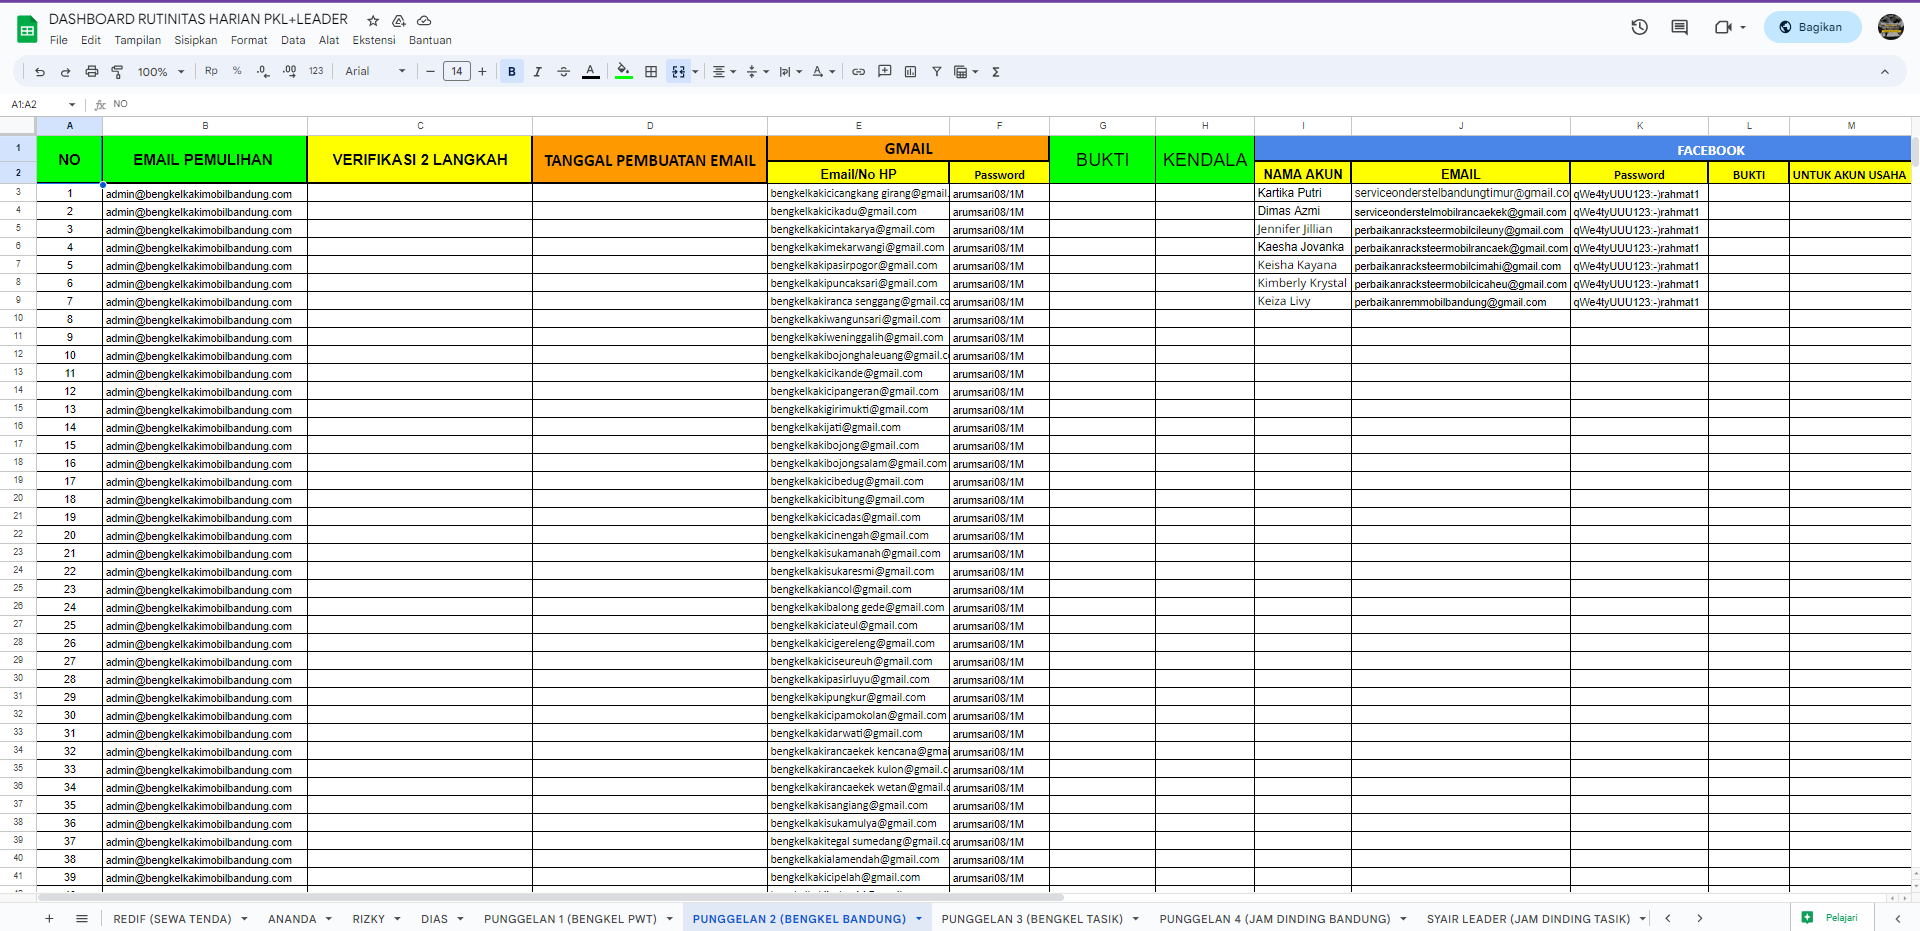1920x931 pixels.
Task: Toggle bold formatting
Action: click(x=512, y=71)
